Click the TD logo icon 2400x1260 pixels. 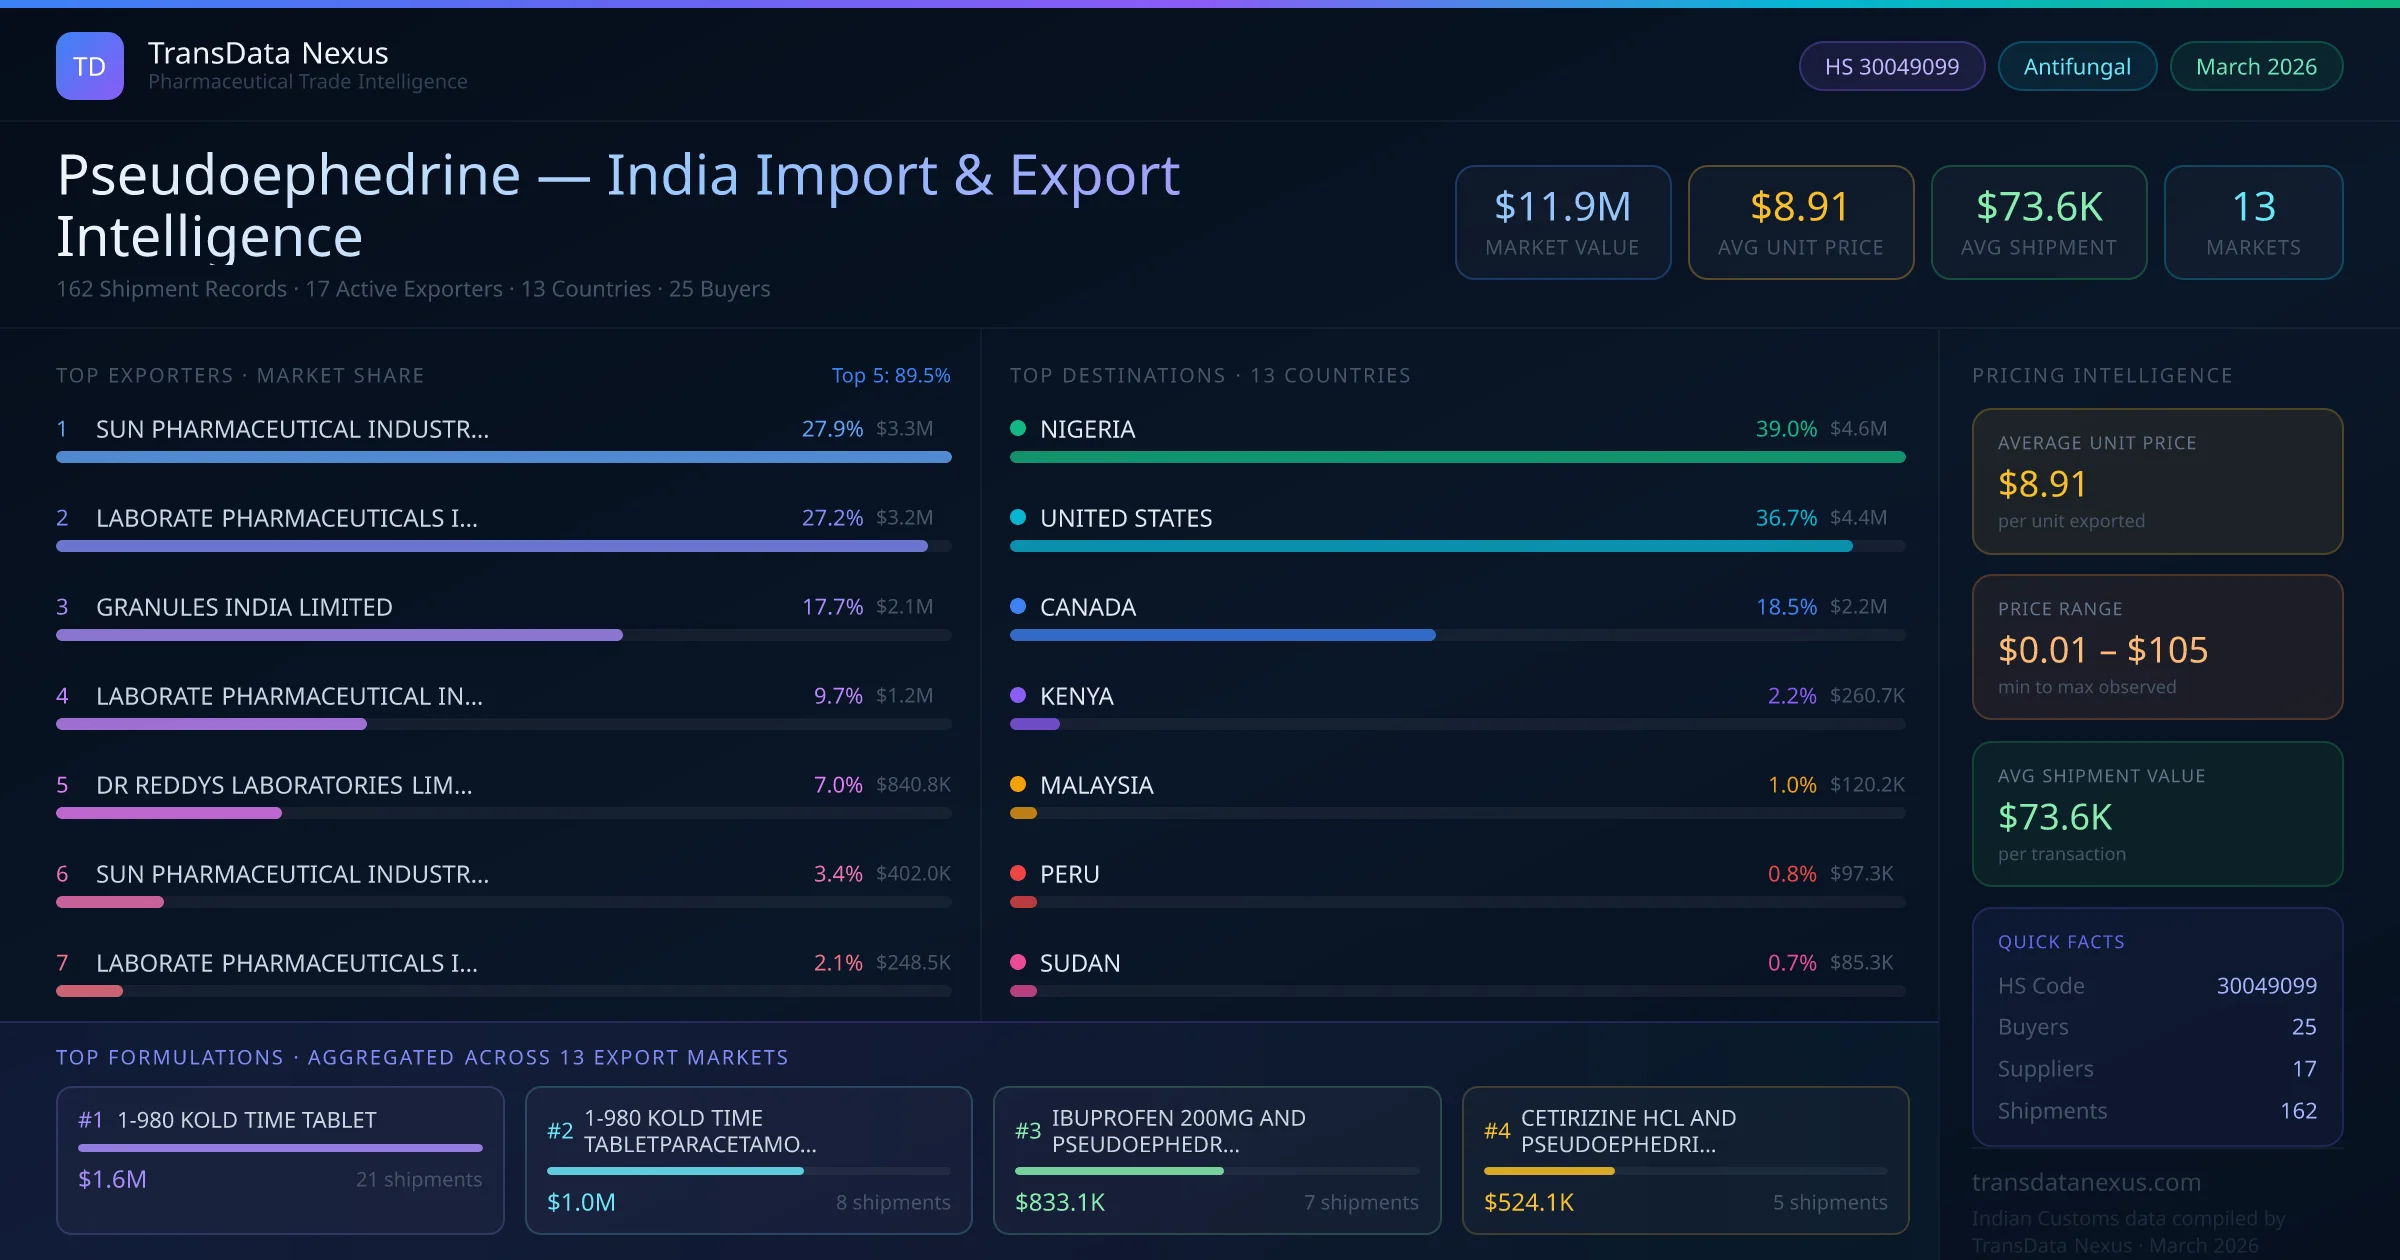pos(90,66)
